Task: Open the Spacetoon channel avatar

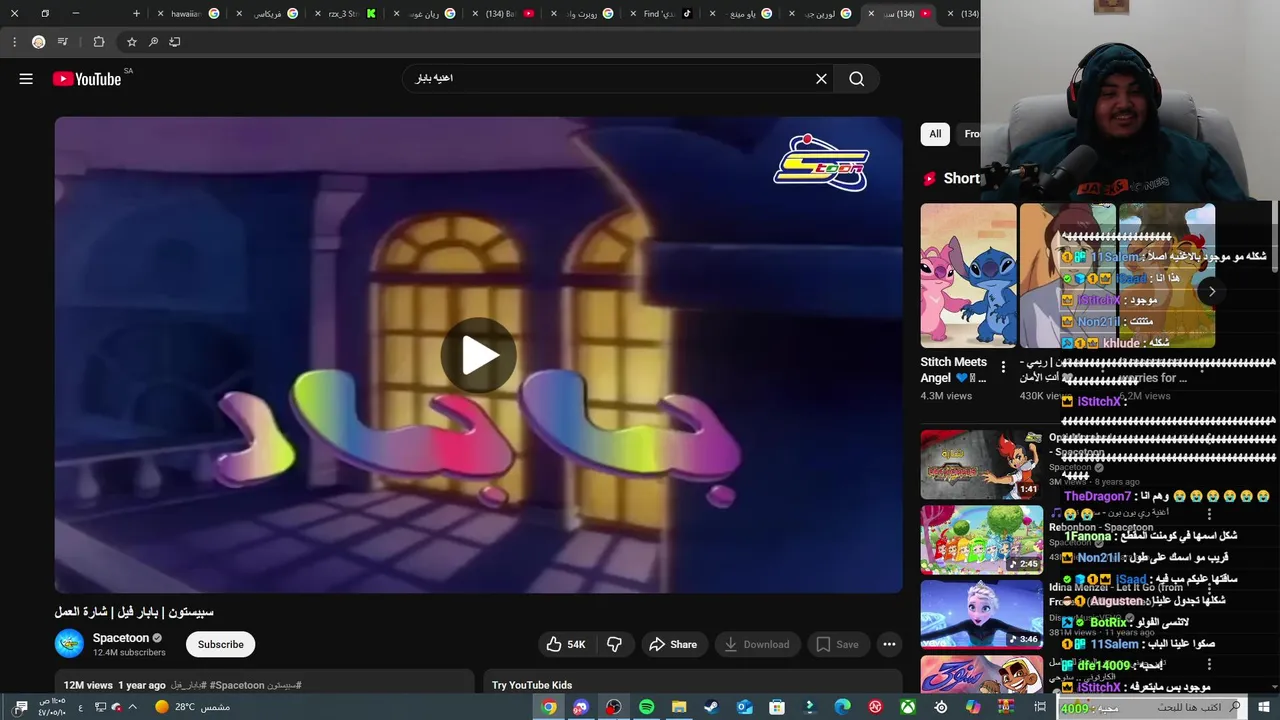Action: [69, 644]
